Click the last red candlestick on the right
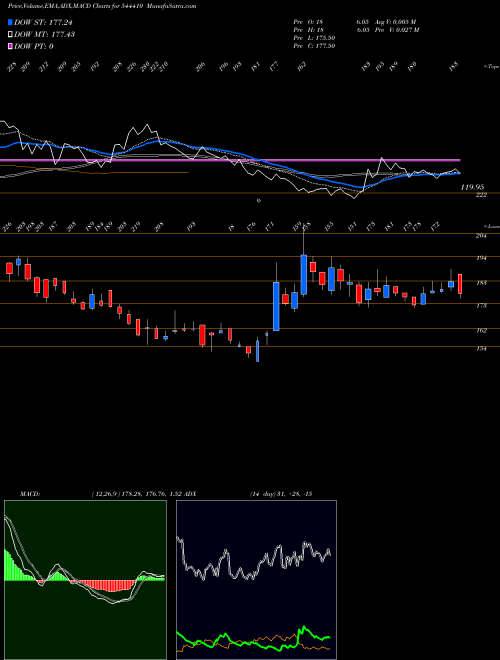 click(x=460, y=284)
